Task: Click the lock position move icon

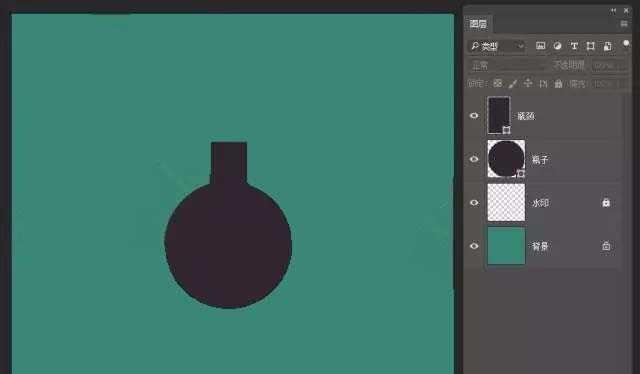Action: [528, 83]
